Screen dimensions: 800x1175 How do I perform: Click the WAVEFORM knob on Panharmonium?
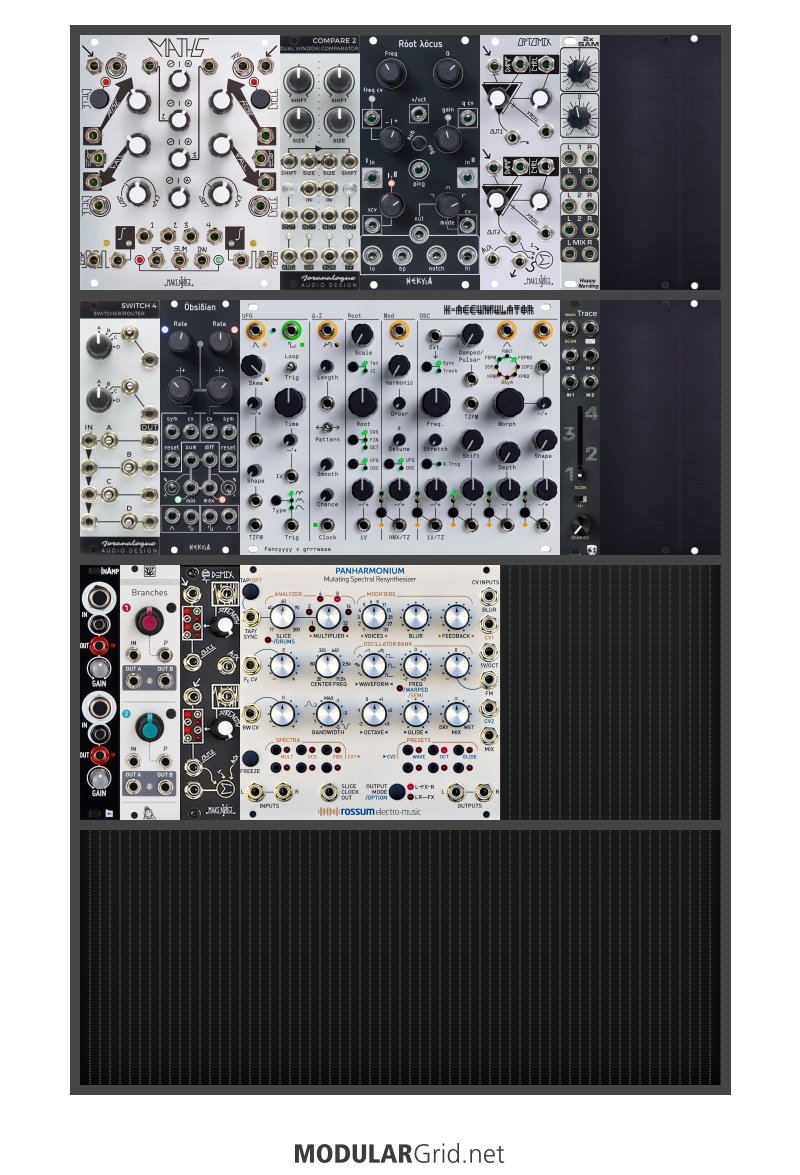(x=373, y=665)
